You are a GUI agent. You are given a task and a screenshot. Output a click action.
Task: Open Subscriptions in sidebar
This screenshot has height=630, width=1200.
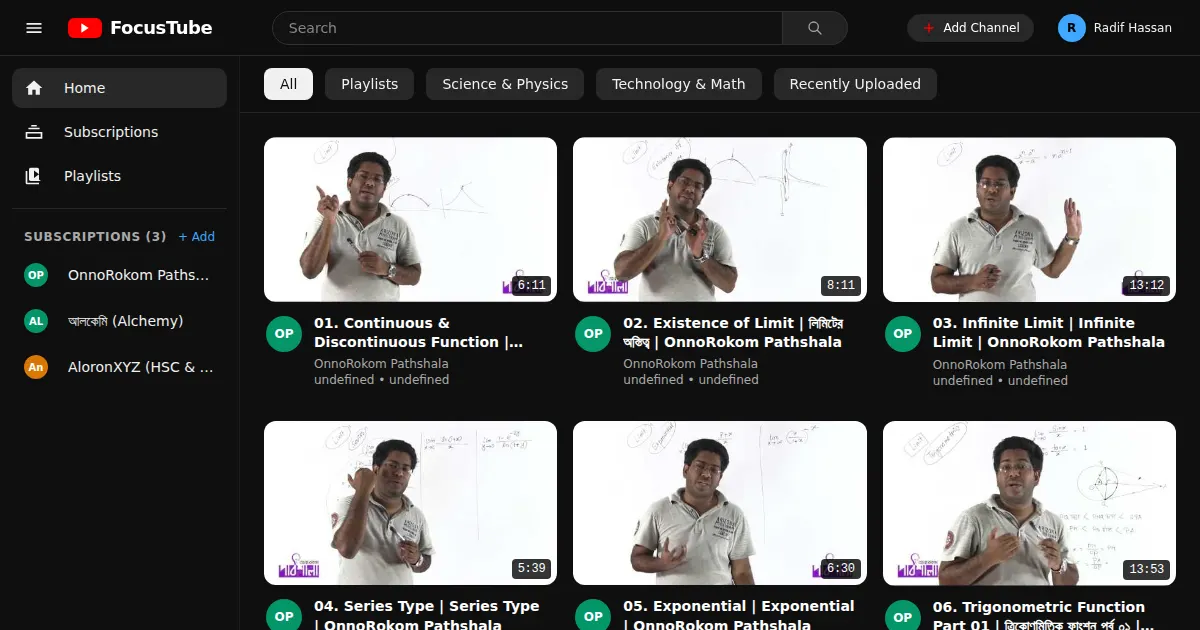click(119, 132)
